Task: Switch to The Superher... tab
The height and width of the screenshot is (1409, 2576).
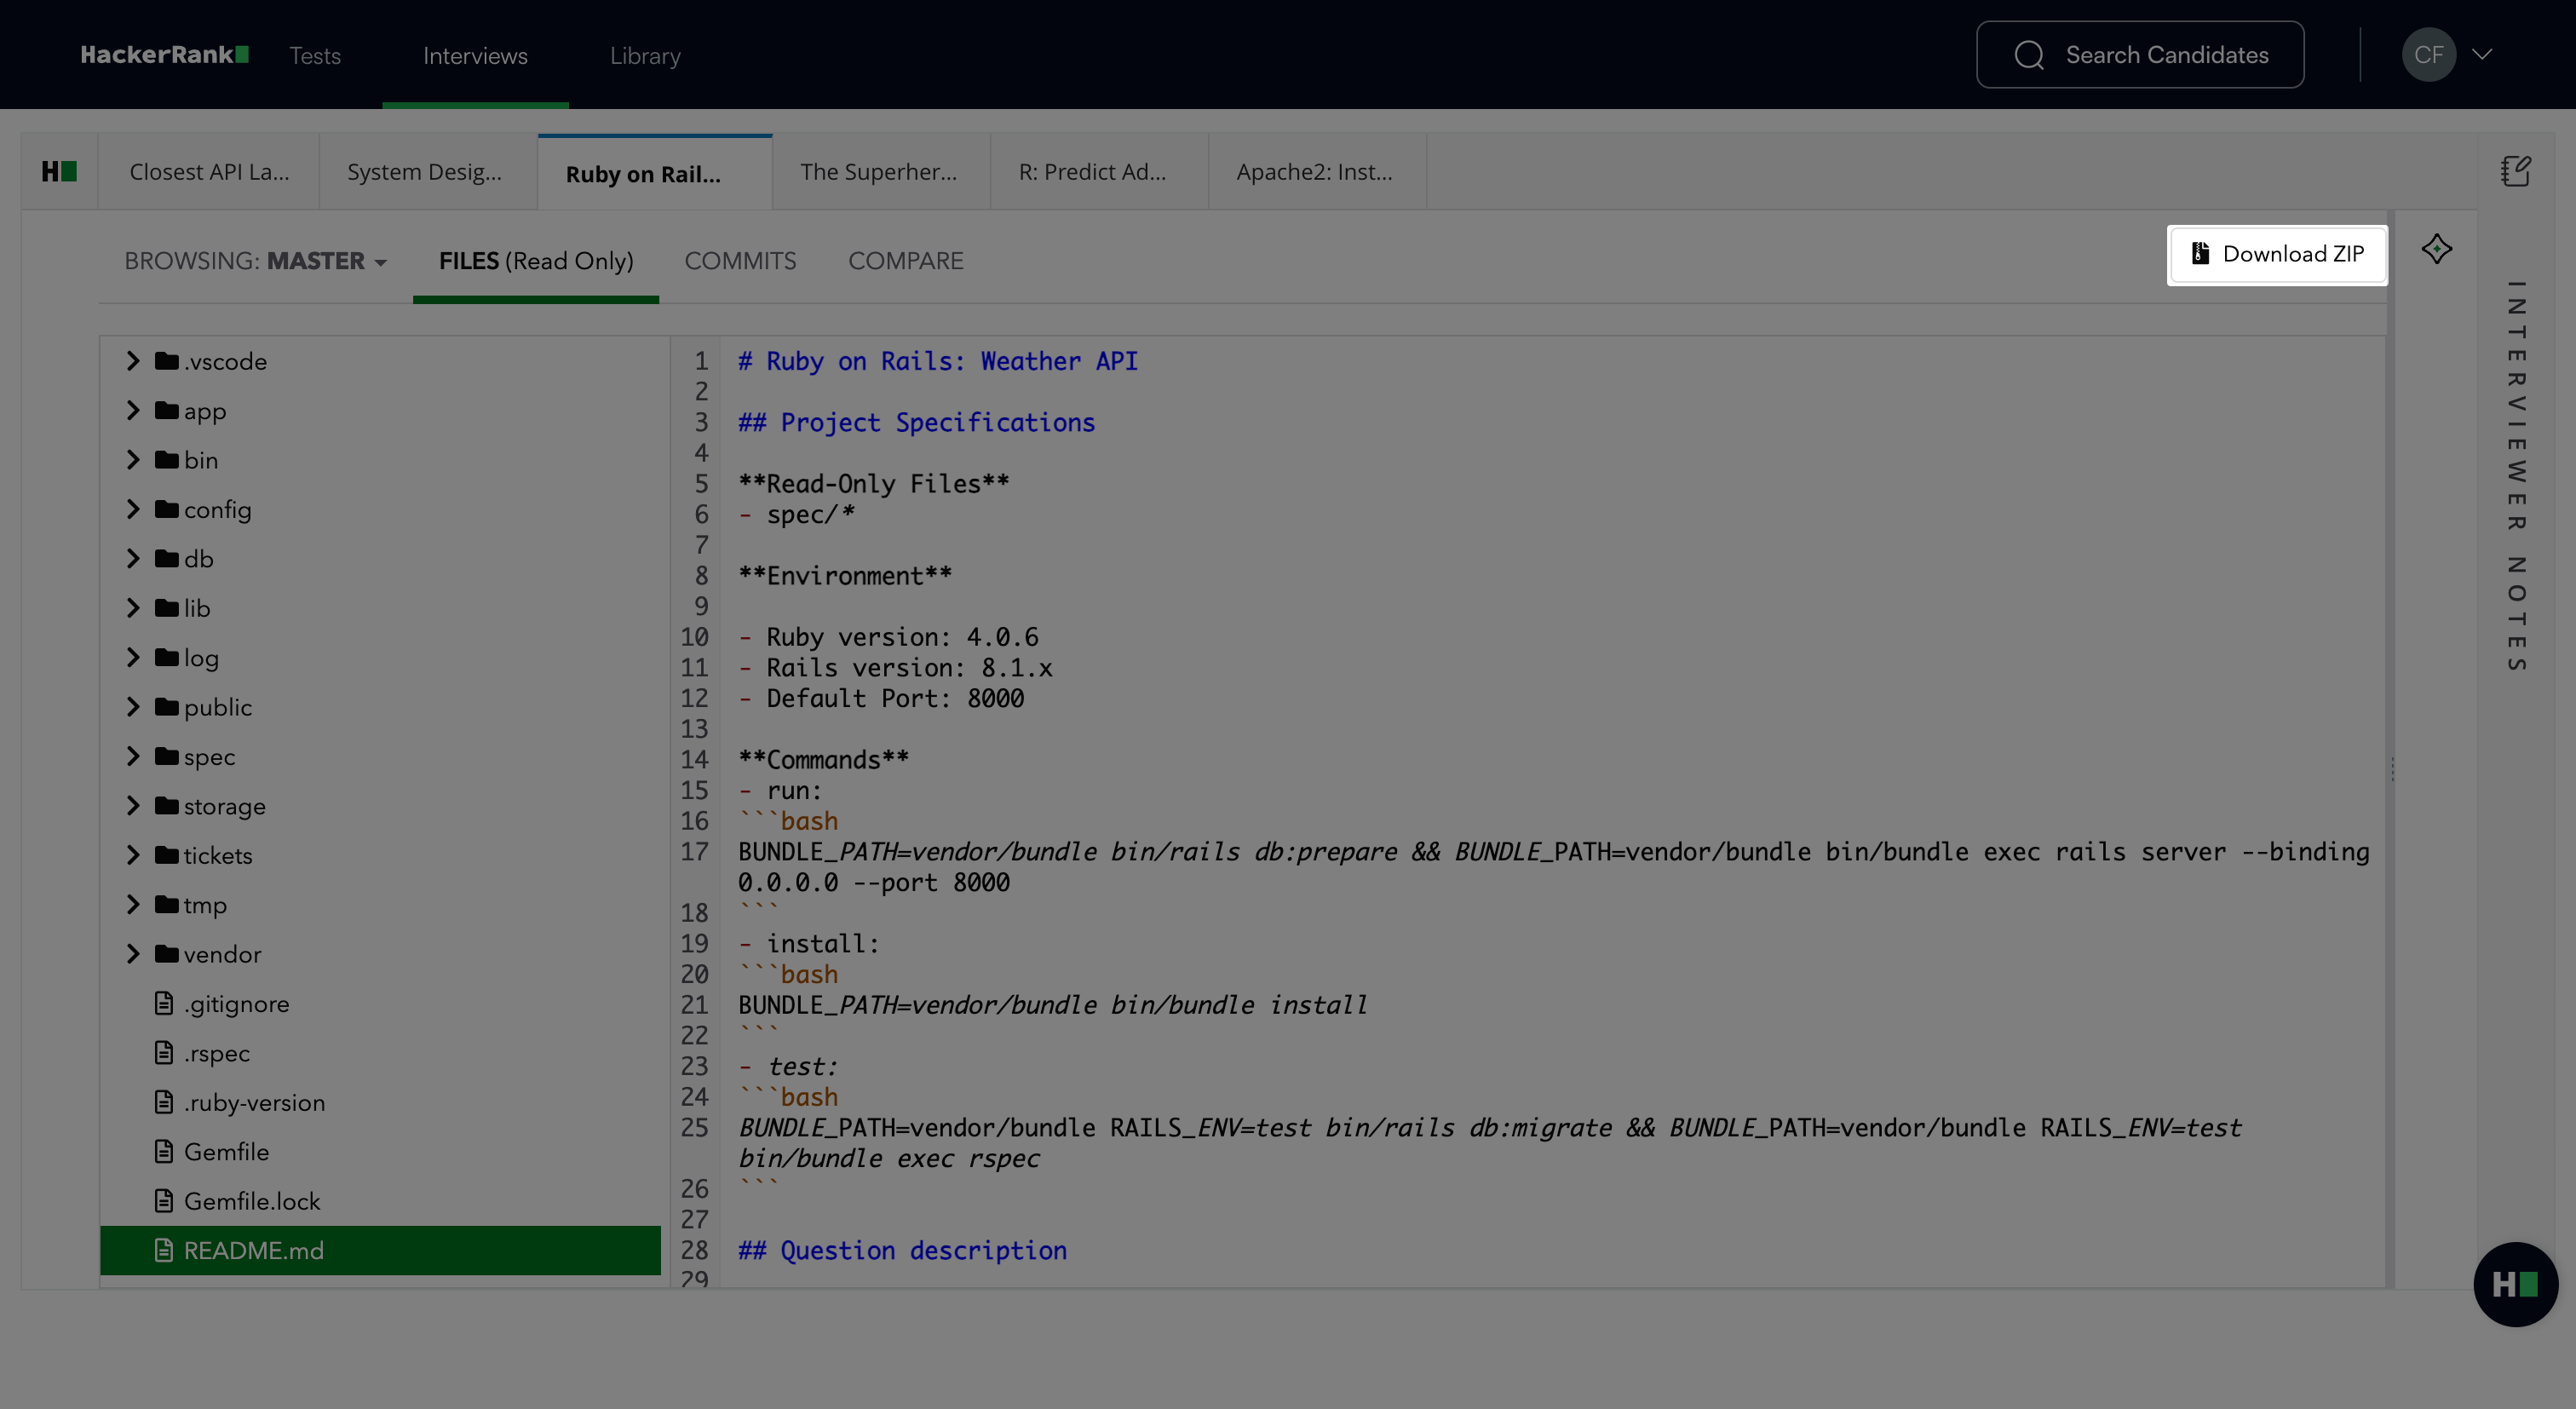Action: (879, 172)
